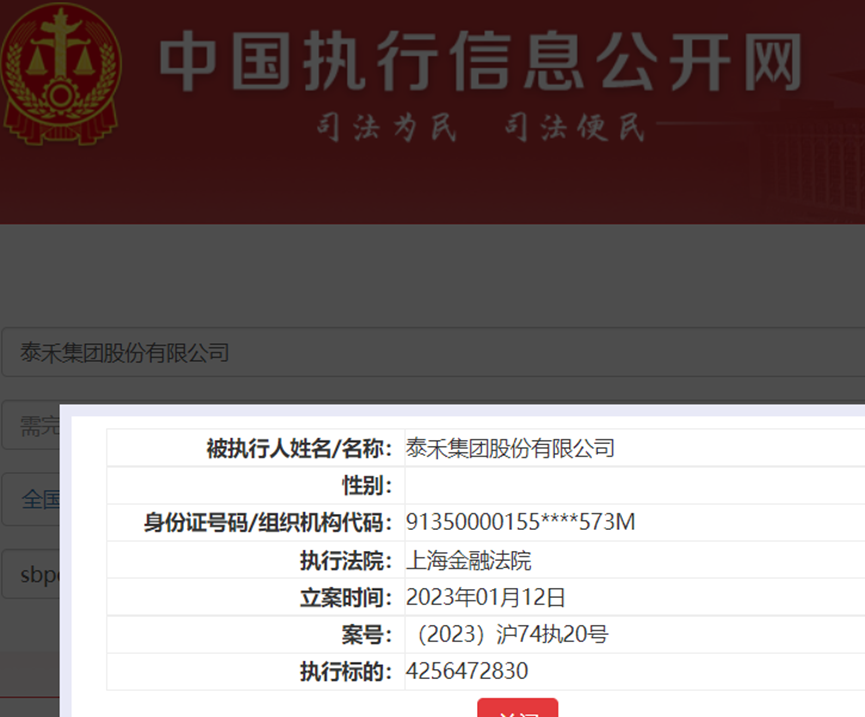Select the ID code 91350000155****573M

520,523
